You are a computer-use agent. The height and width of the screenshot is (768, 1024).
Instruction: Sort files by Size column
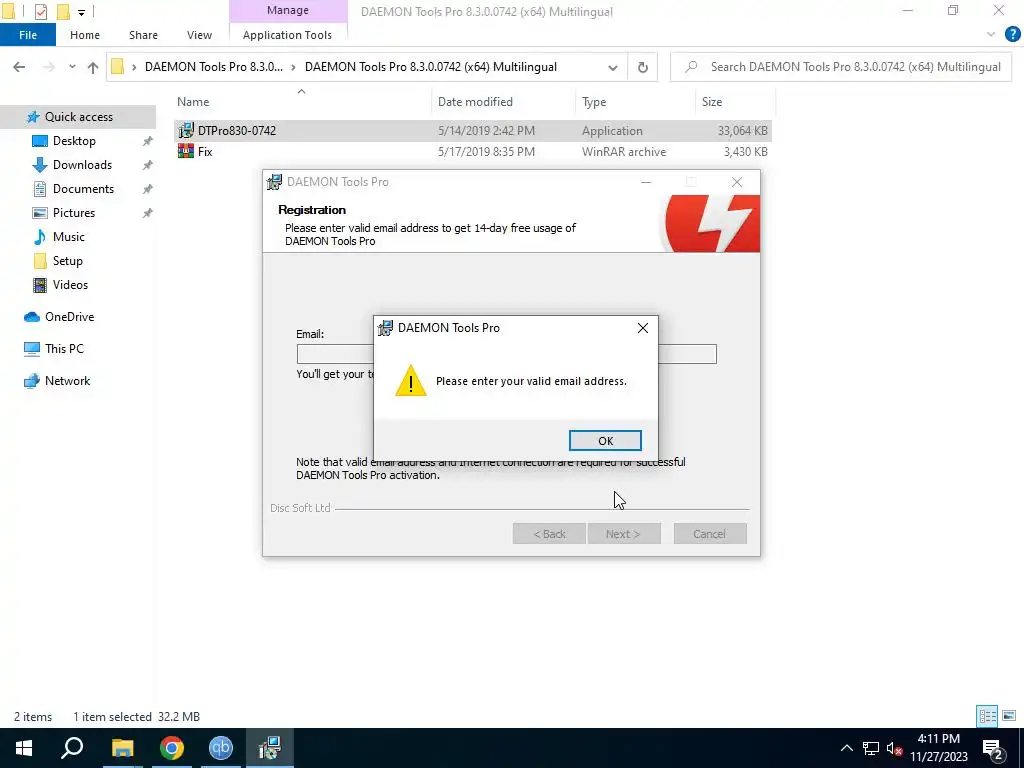tap(712, 102)
